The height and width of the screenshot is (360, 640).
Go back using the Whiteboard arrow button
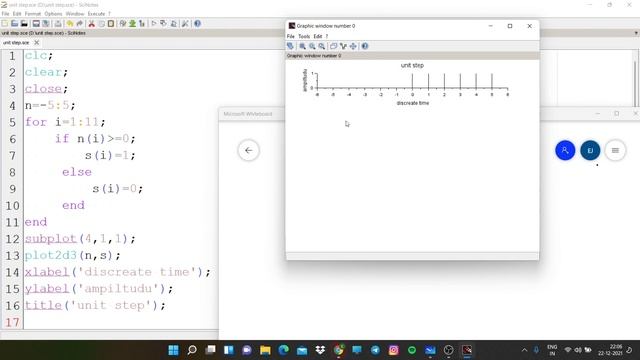coord(249,151)
